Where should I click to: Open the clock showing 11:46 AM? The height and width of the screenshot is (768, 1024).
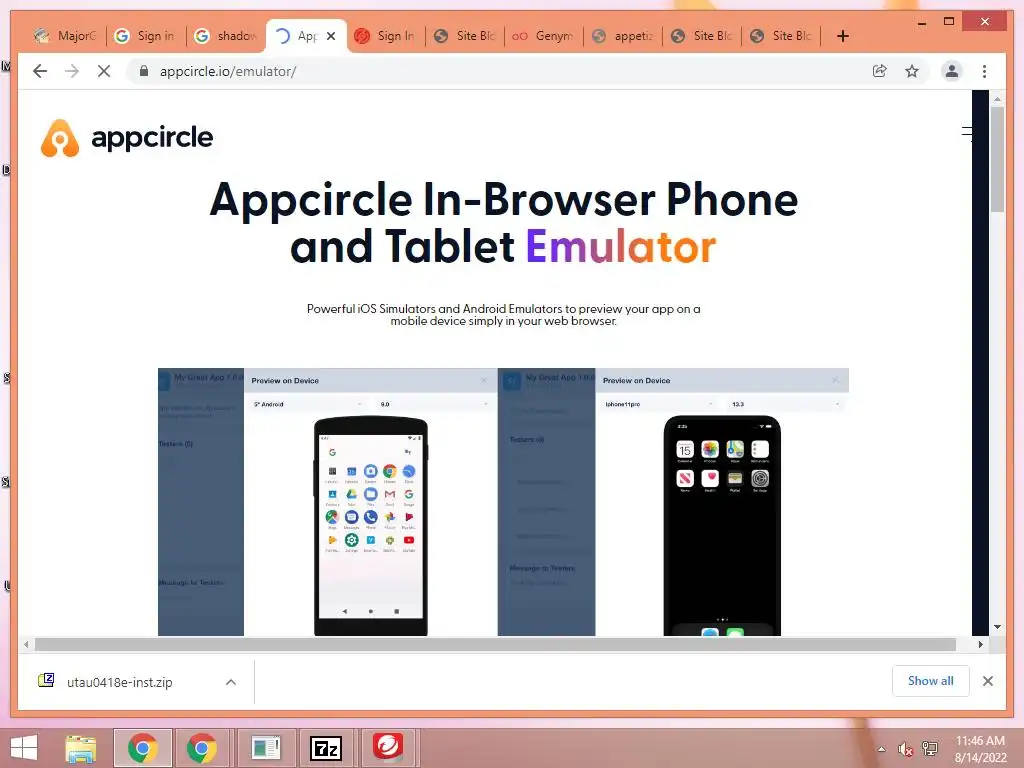(980, 749)
